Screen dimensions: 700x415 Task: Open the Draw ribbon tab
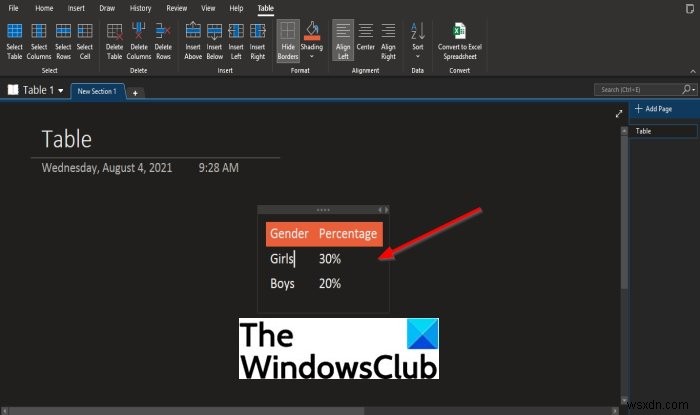coord(107,8)
